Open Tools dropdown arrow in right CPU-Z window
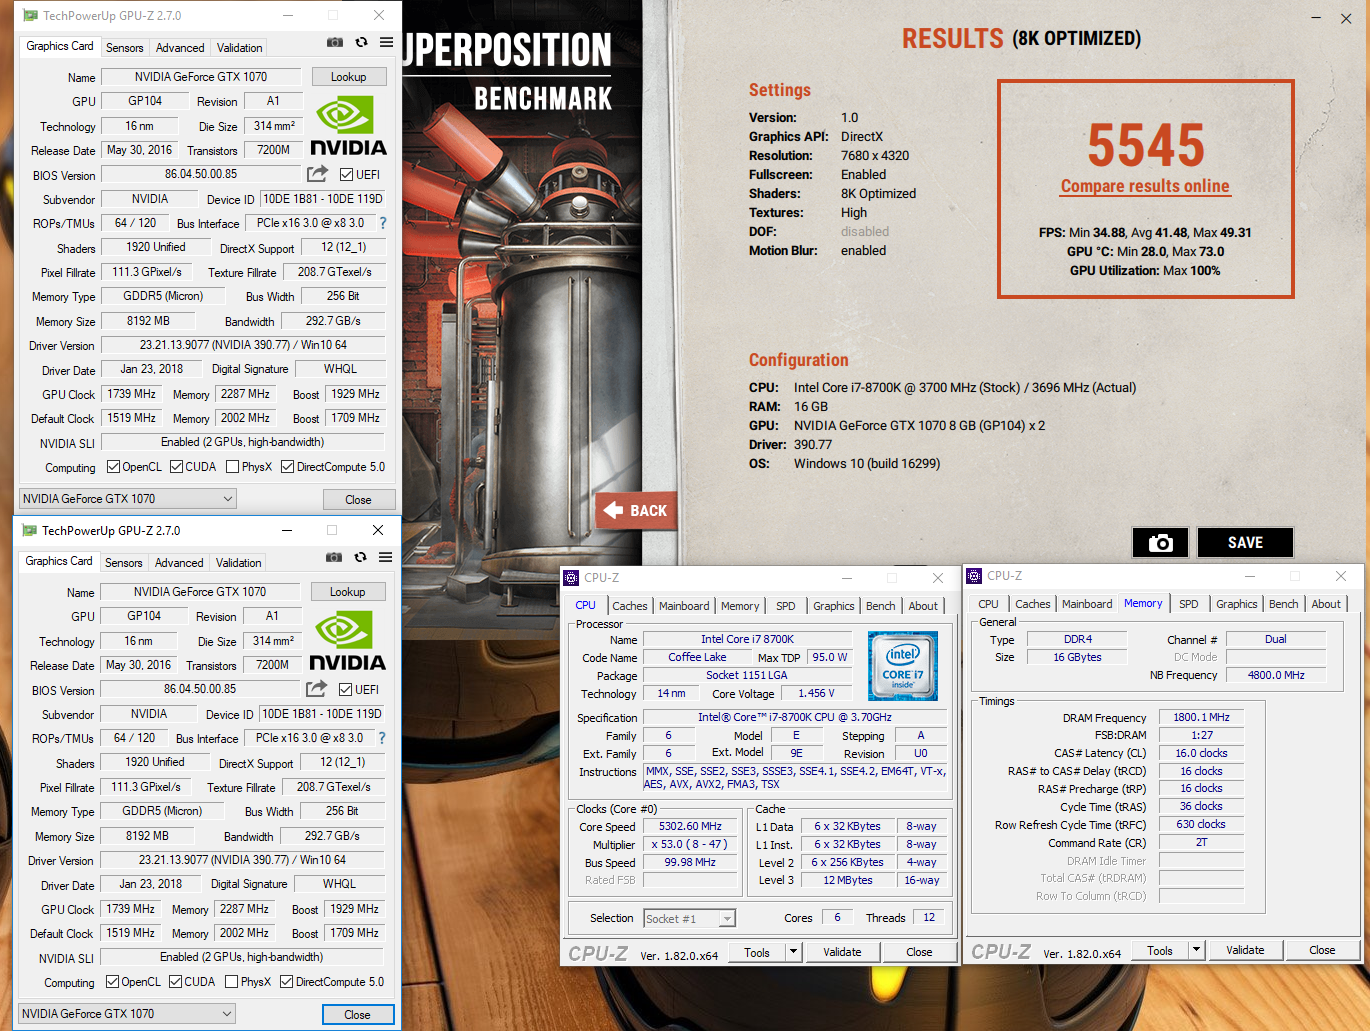Screen dimensions: 1370x1031 click(1196, 950)
